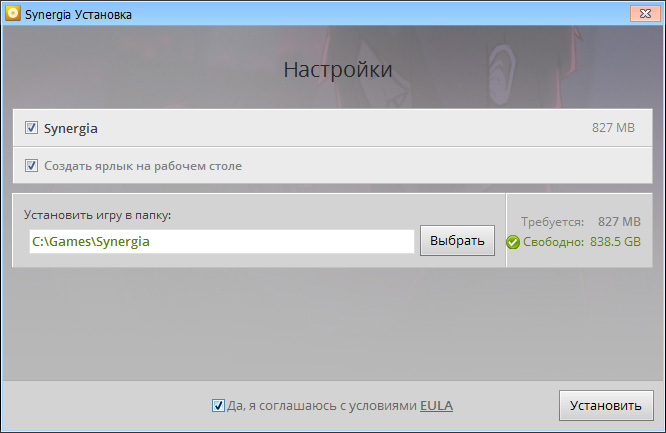Click the 'Свободно:' label
Image resolution: width=666 pixels, height=433 pixels.
(553, 242)
